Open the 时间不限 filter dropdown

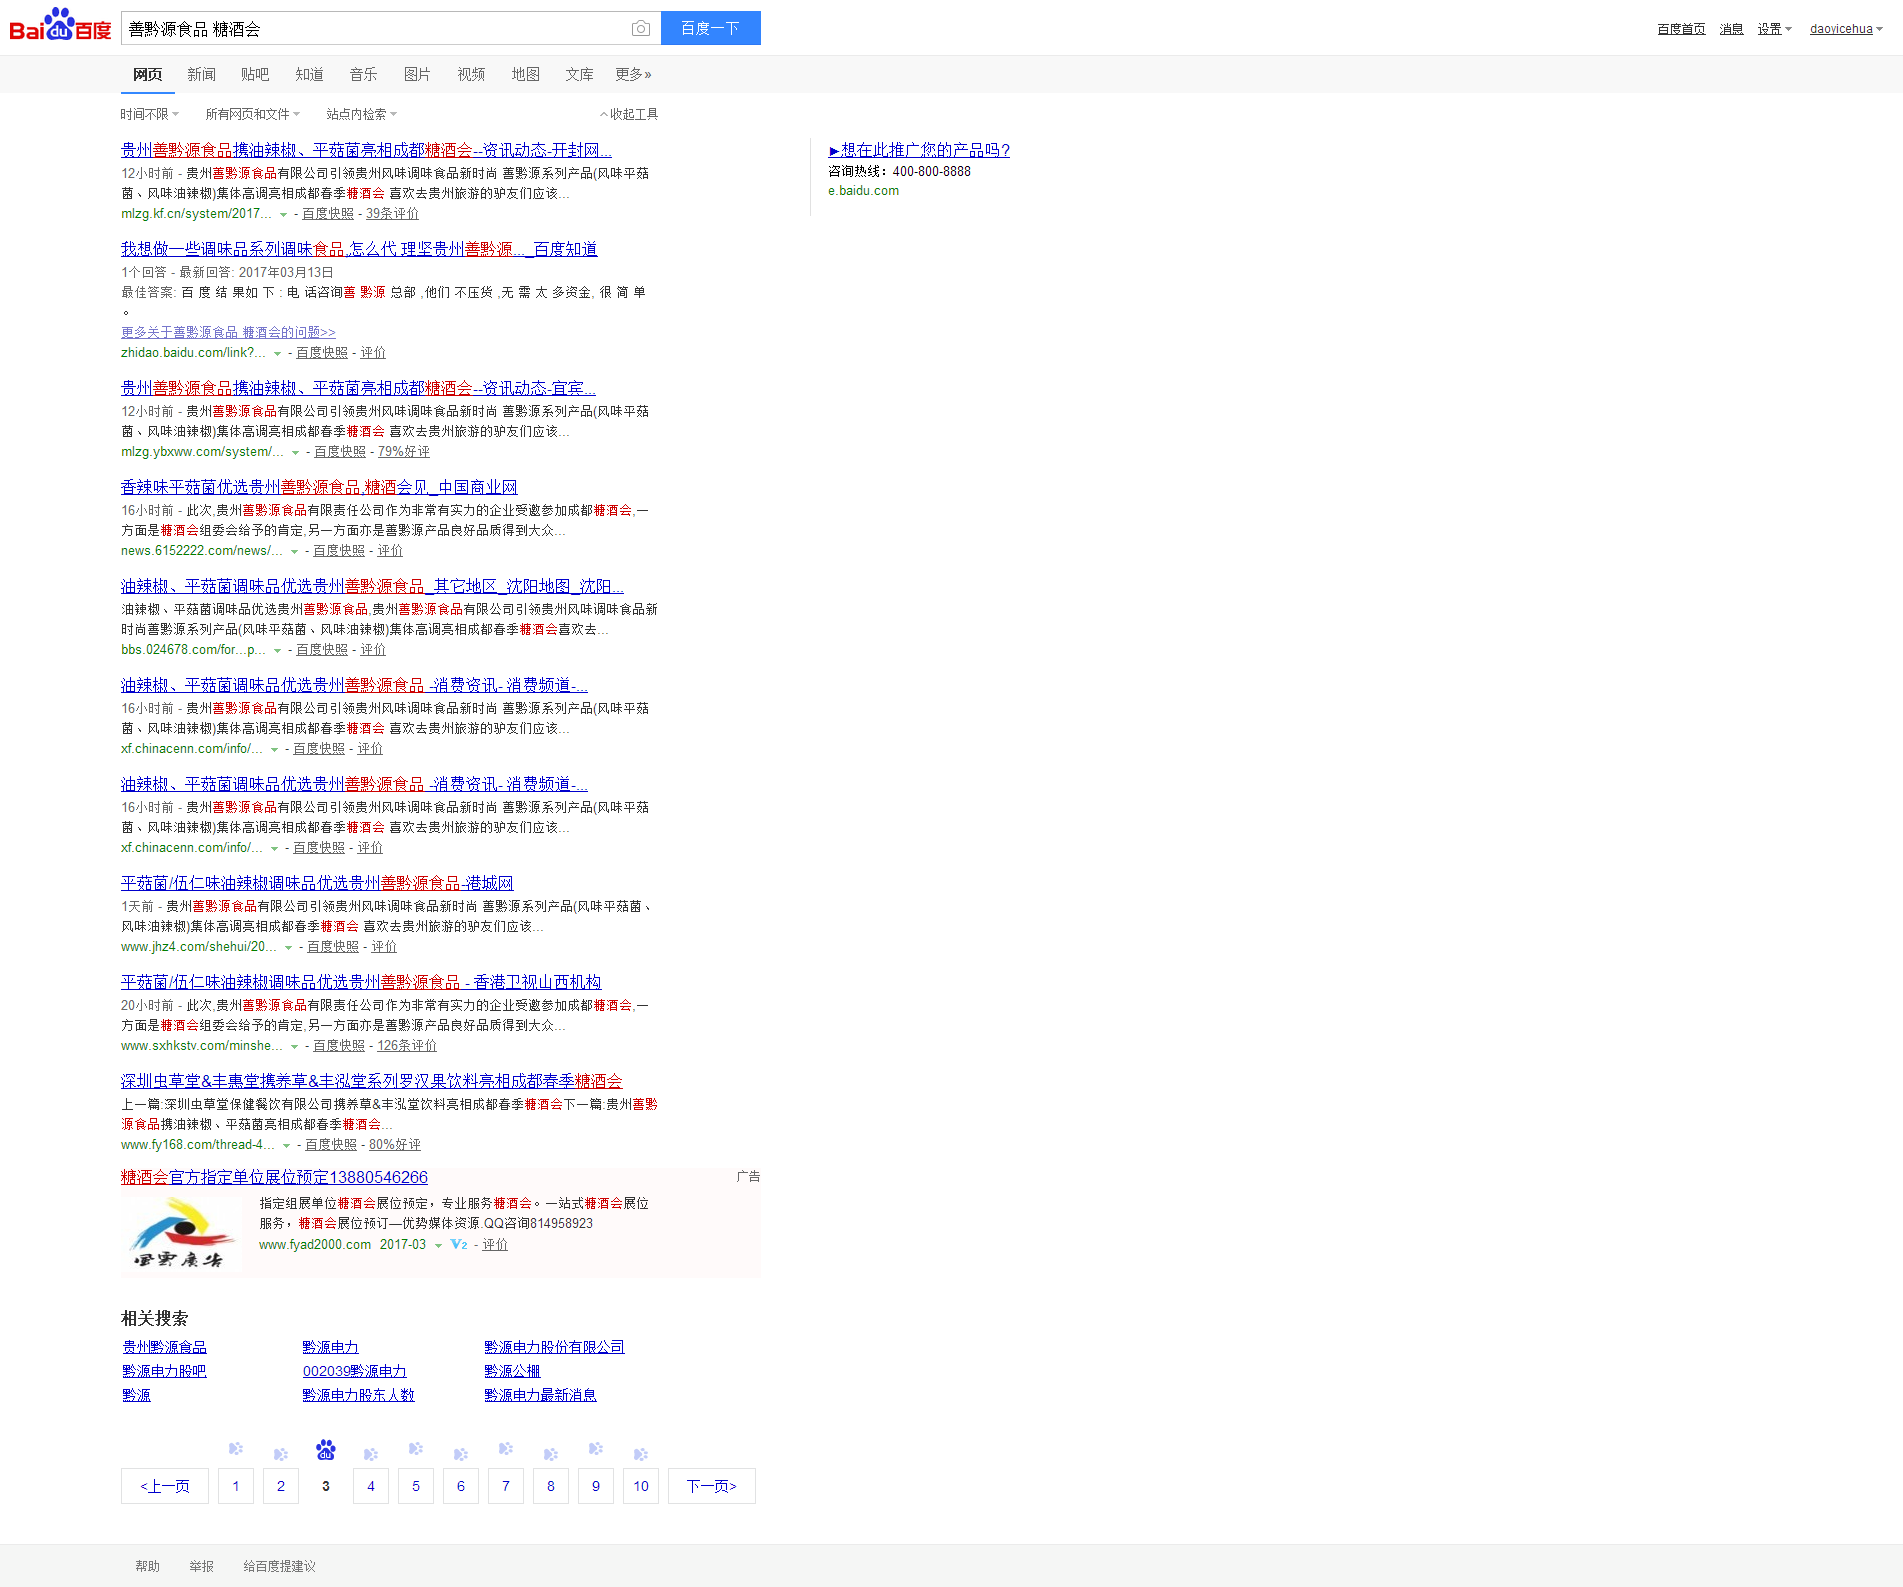click(x=150, y=114)
